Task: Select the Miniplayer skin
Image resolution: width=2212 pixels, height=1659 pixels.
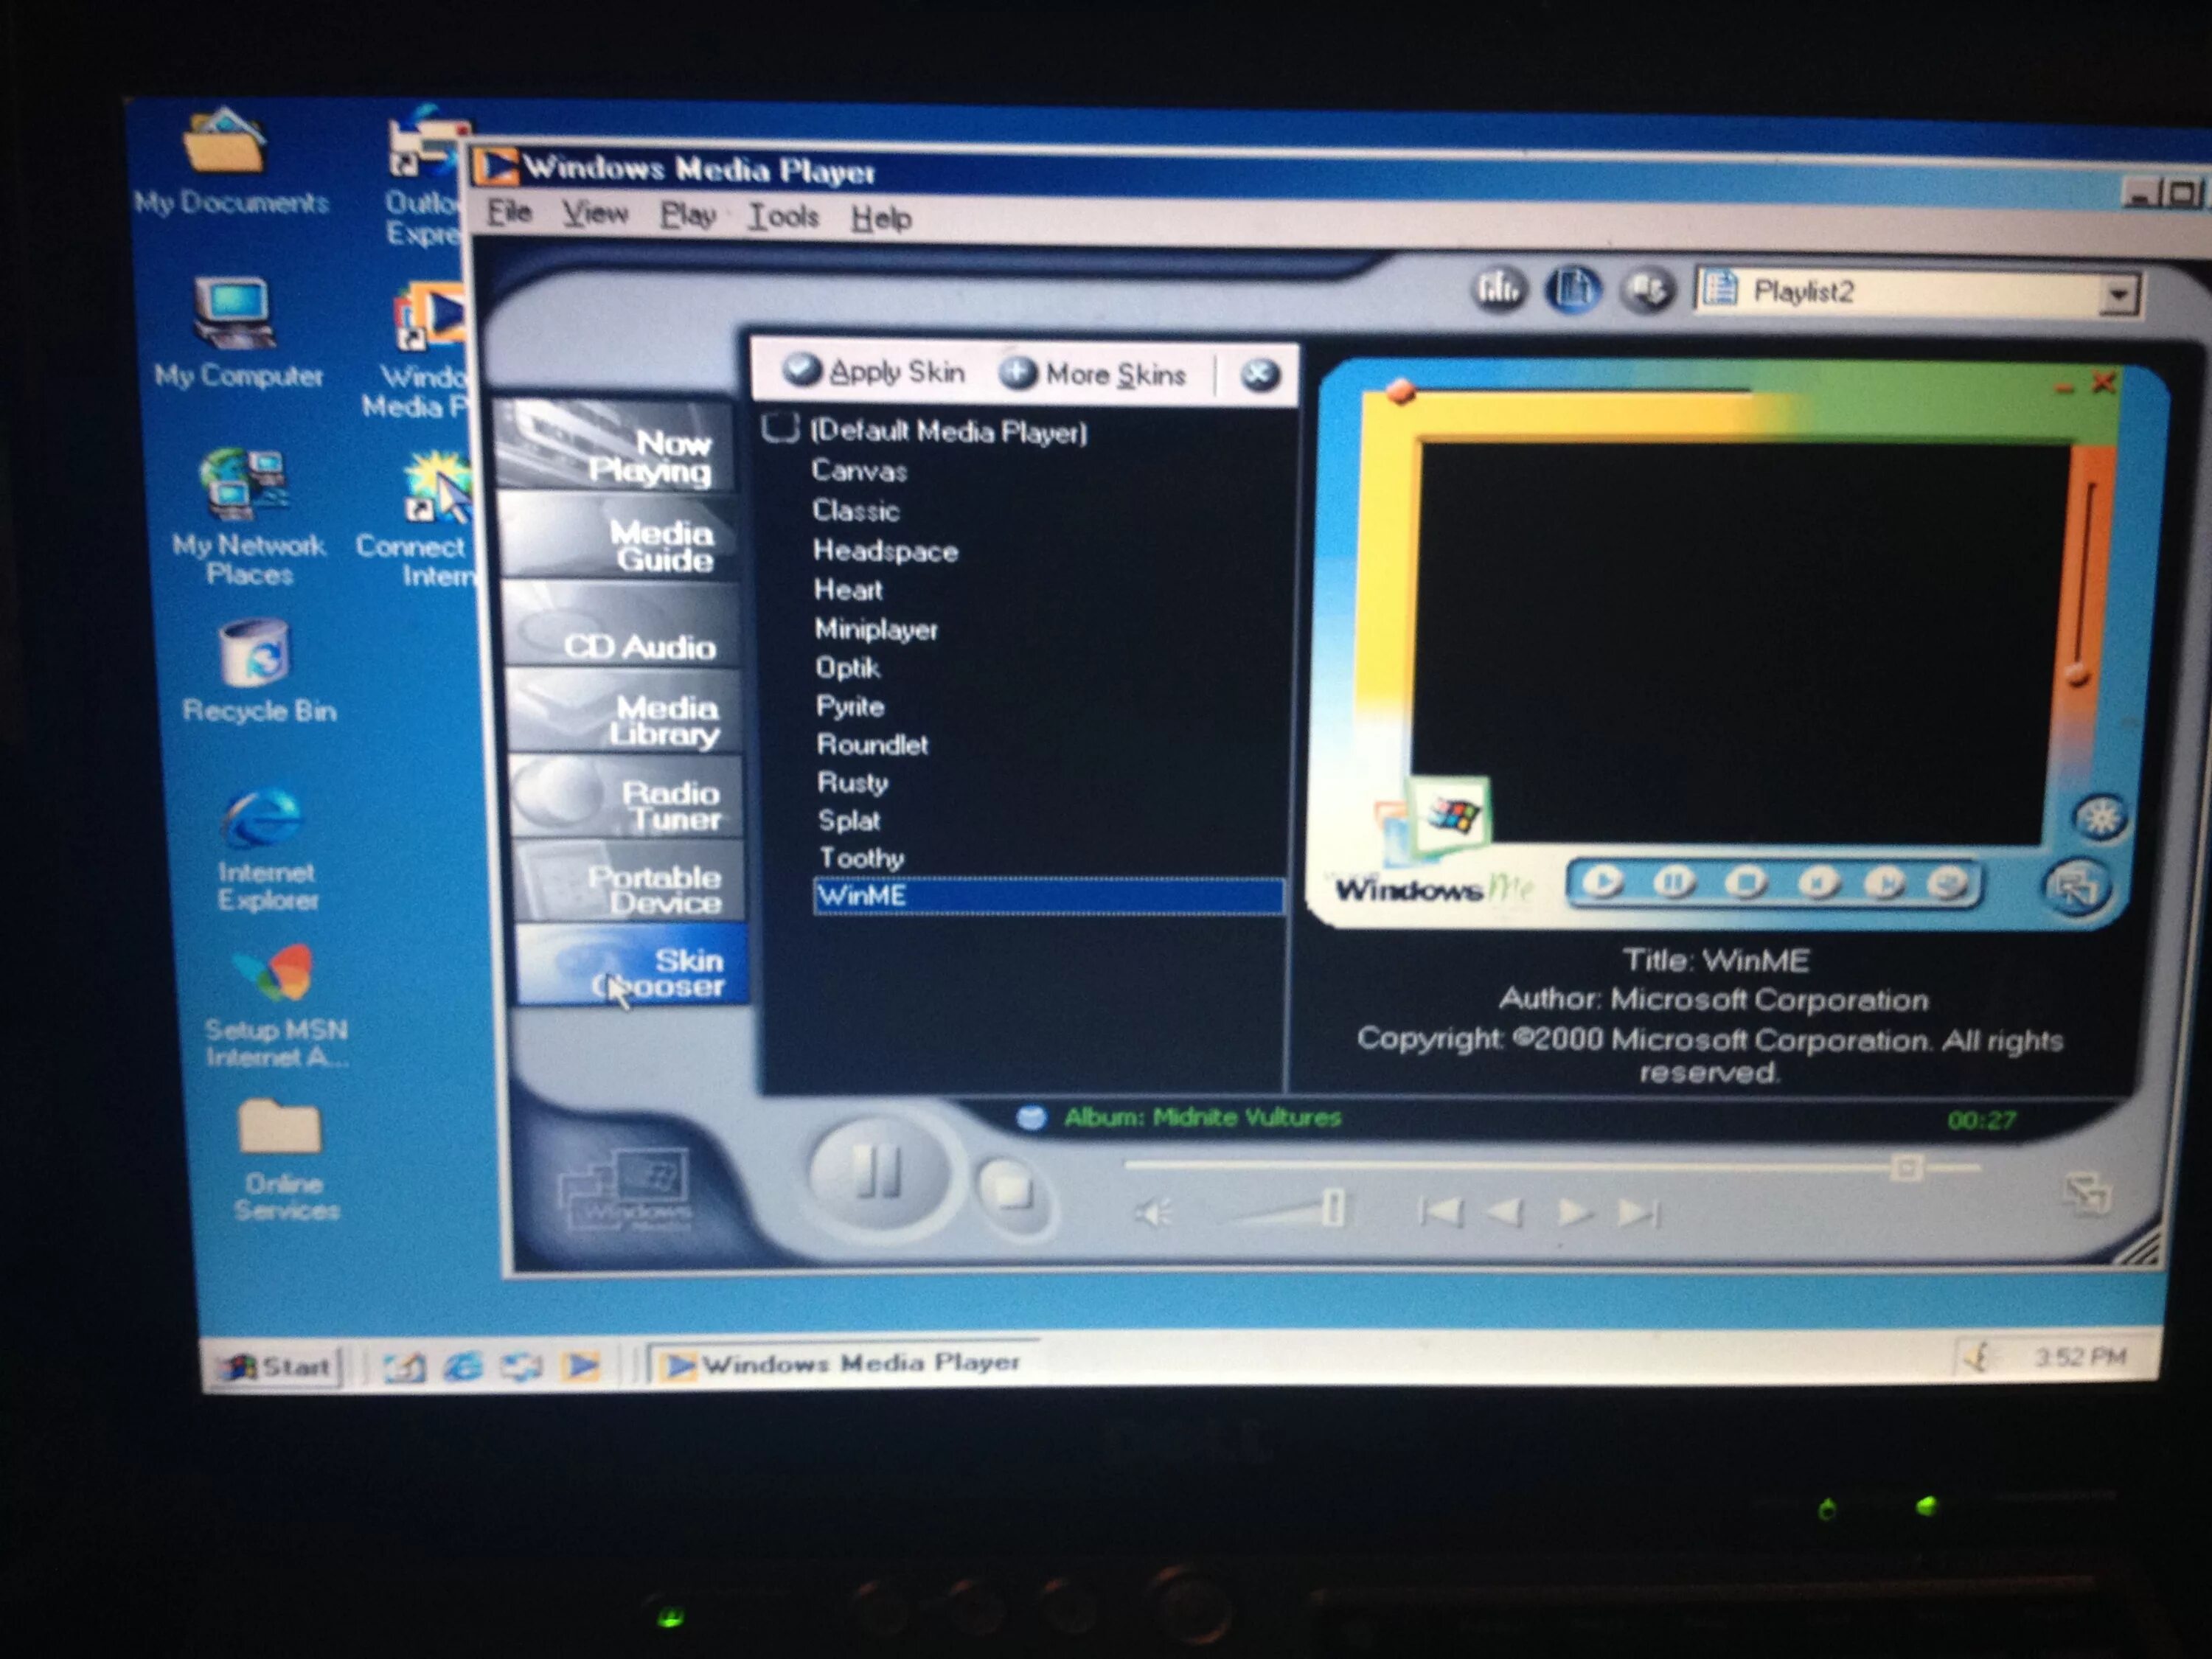Action: coord(876,629)
